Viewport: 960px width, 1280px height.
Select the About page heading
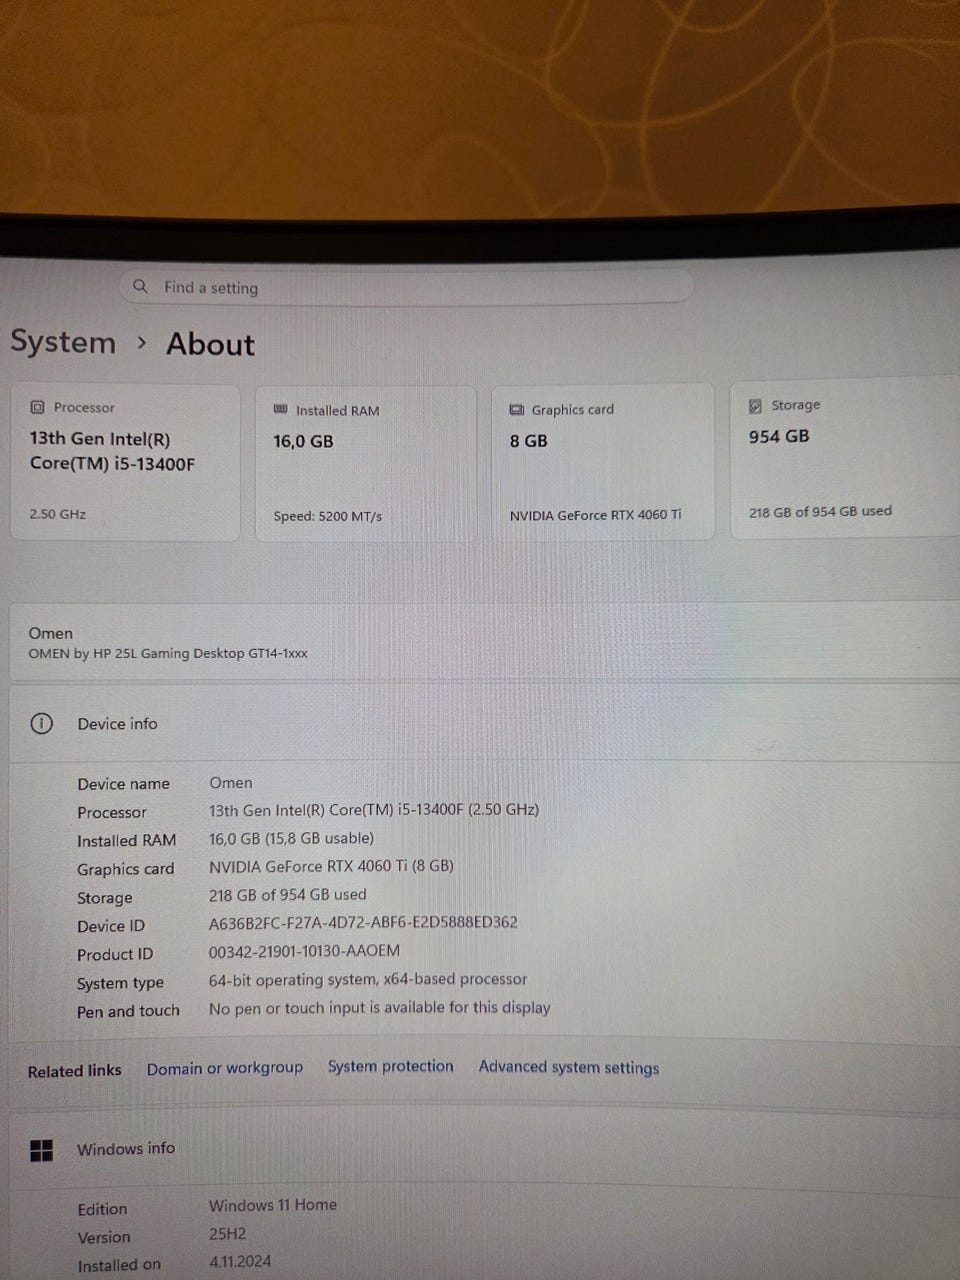pos(210,344)
